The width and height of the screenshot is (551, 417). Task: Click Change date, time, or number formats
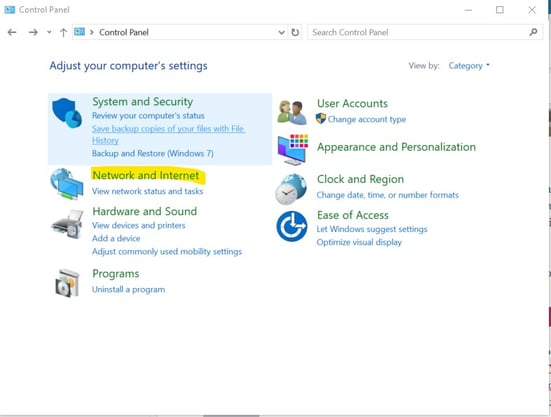point(388,195)
